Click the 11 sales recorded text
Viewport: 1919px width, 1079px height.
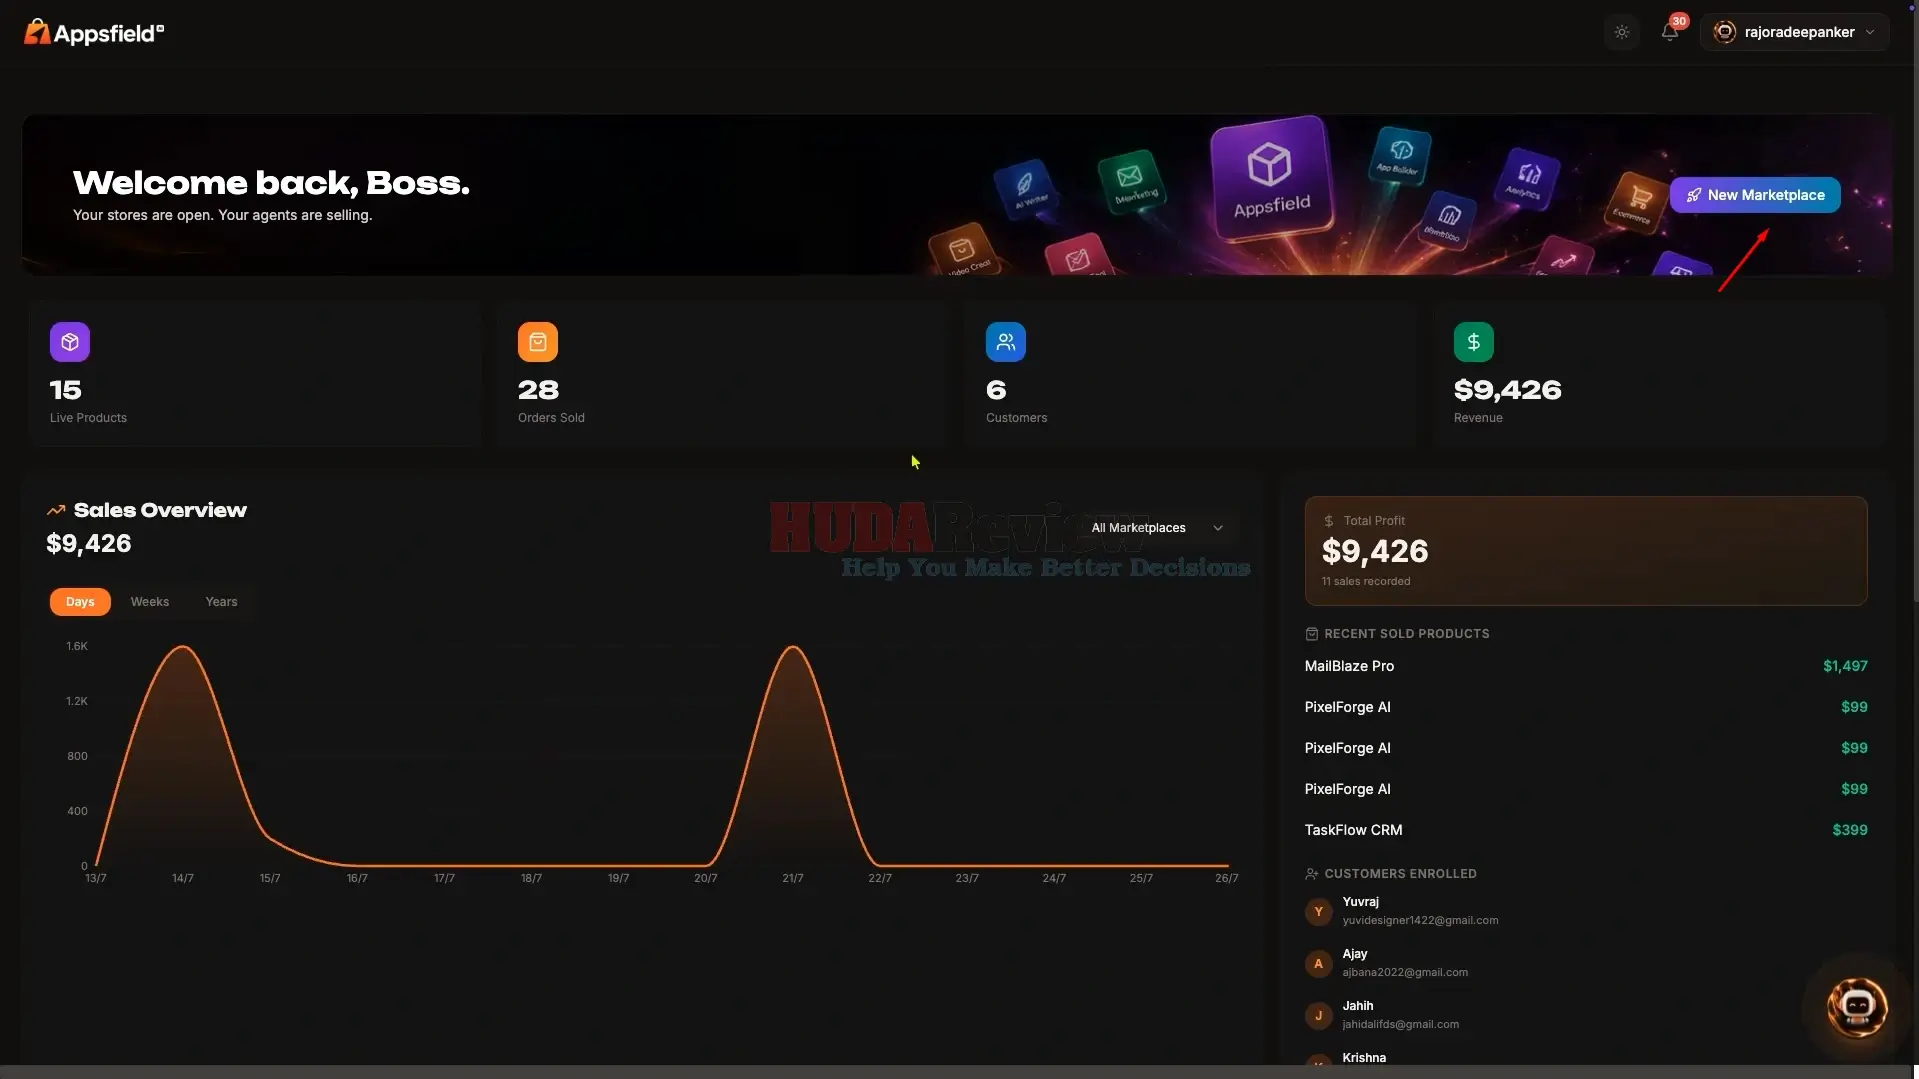click(x=1366, y=582)
